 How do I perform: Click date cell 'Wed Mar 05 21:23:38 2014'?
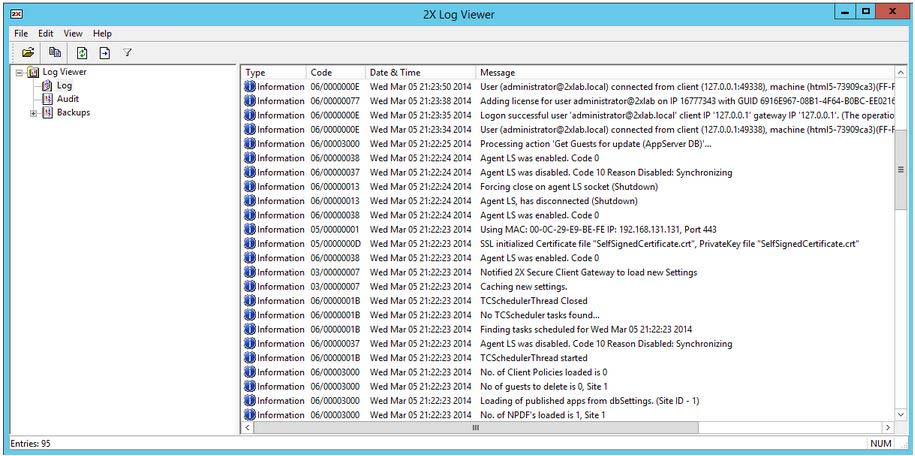pyautogui.click(x=420, y=101)
